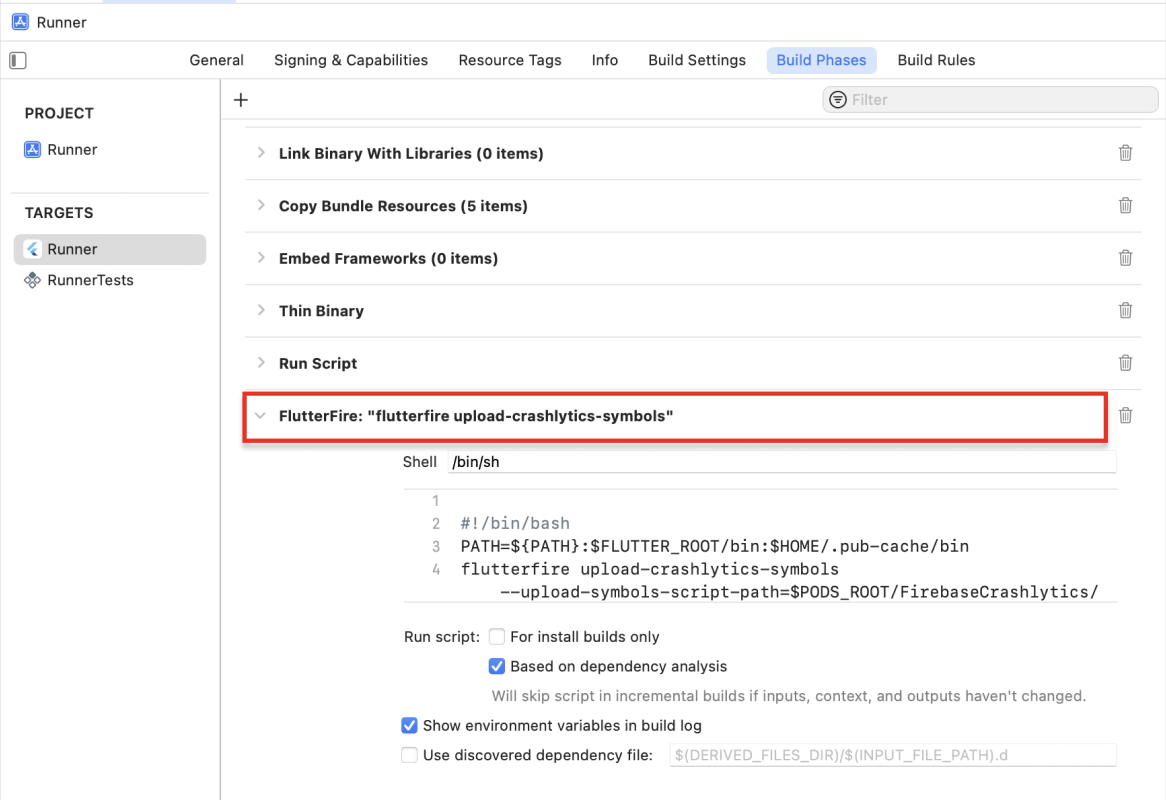
Task: Select Runner target in TARGETS
Action: [x=110, y=249]
